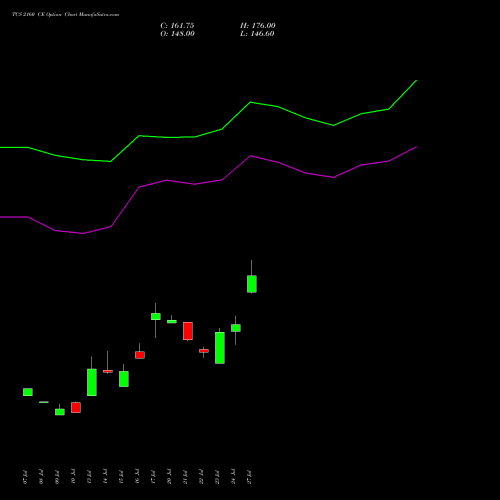Click the open value O: 148.00
The width and height of the screenshot is (500, 500).
point(177,34)
